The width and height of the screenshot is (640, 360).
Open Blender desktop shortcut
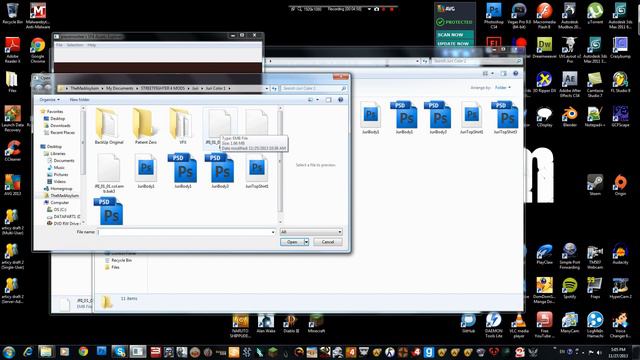[x=570, y=116]
